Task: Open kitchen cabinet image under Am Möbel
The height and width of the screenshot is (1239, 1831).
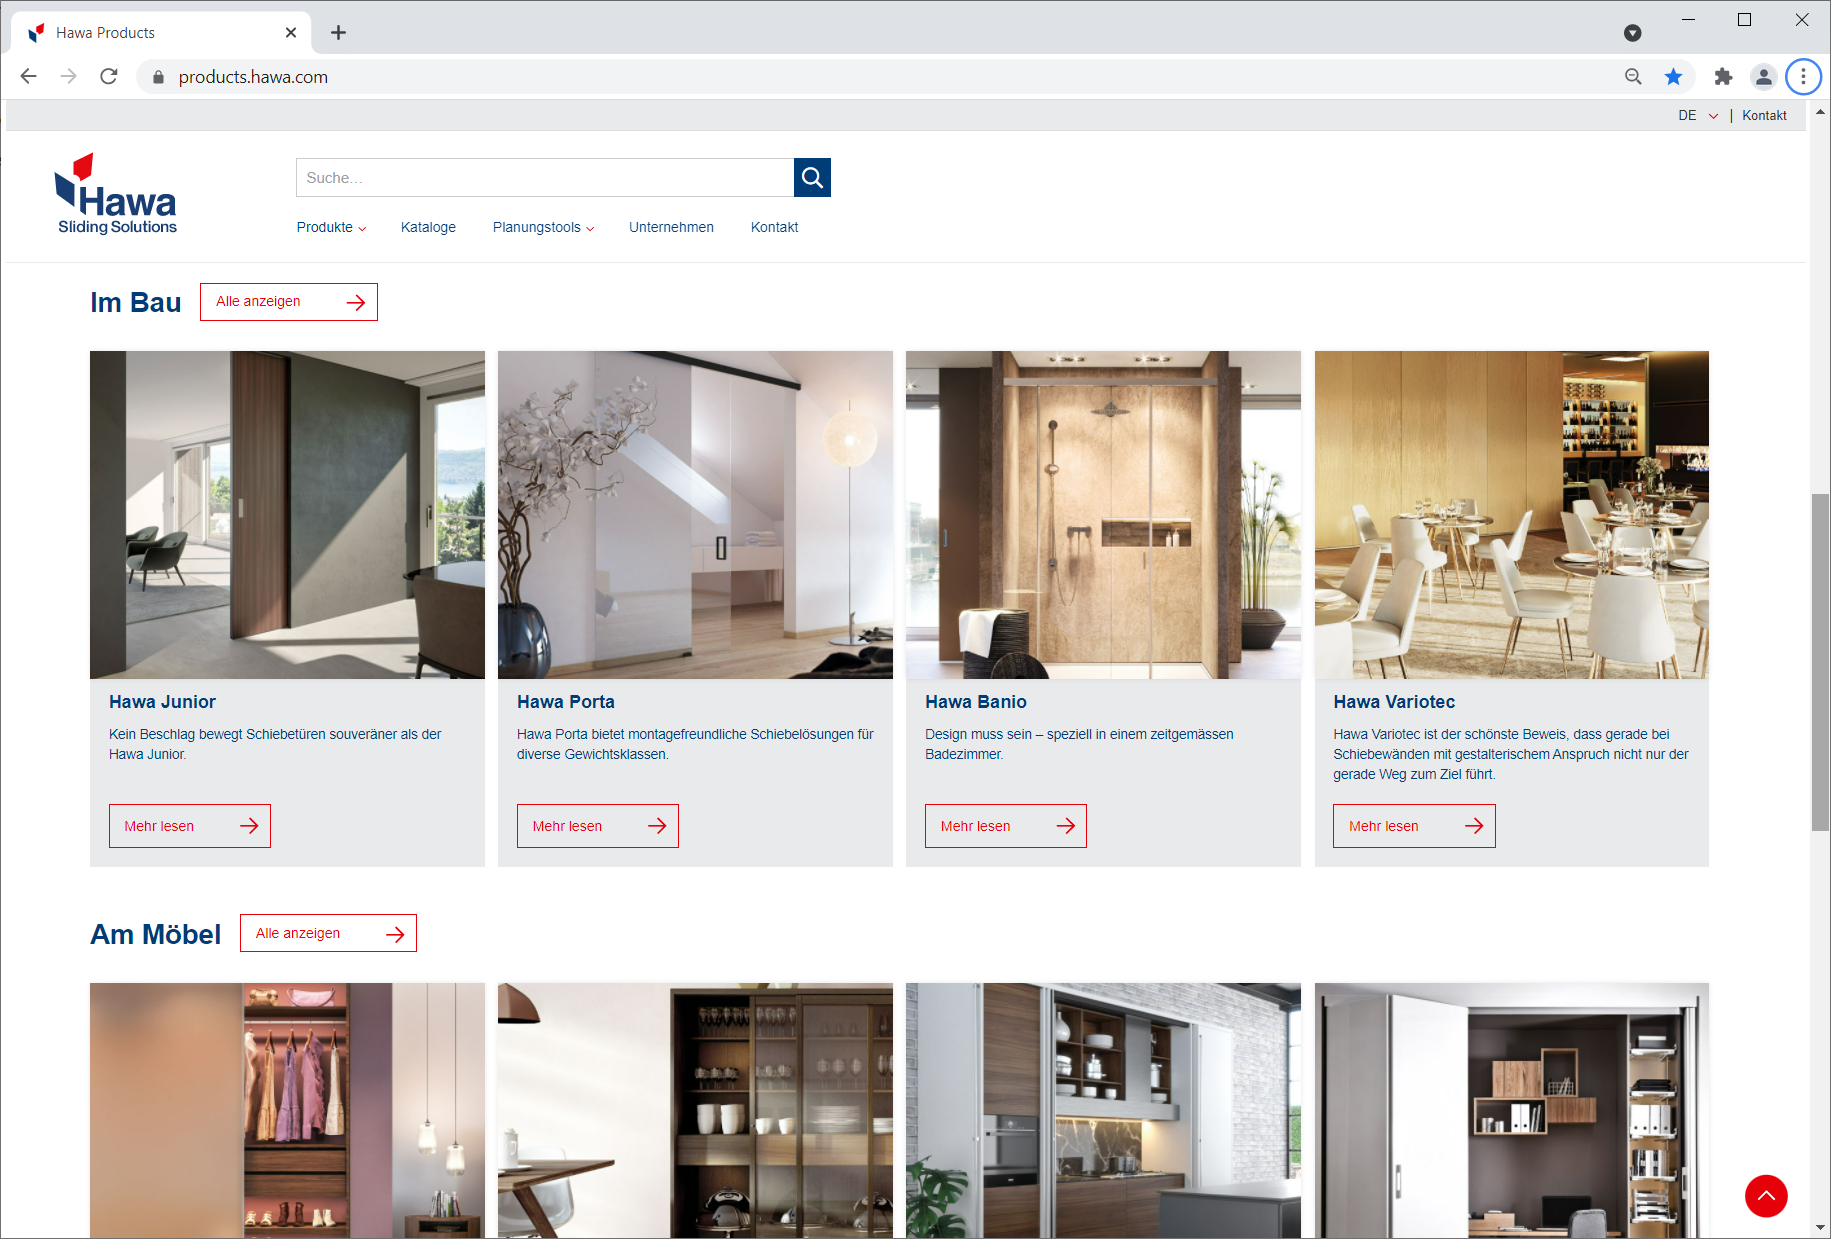Action: click(x=1103, y=1110)
